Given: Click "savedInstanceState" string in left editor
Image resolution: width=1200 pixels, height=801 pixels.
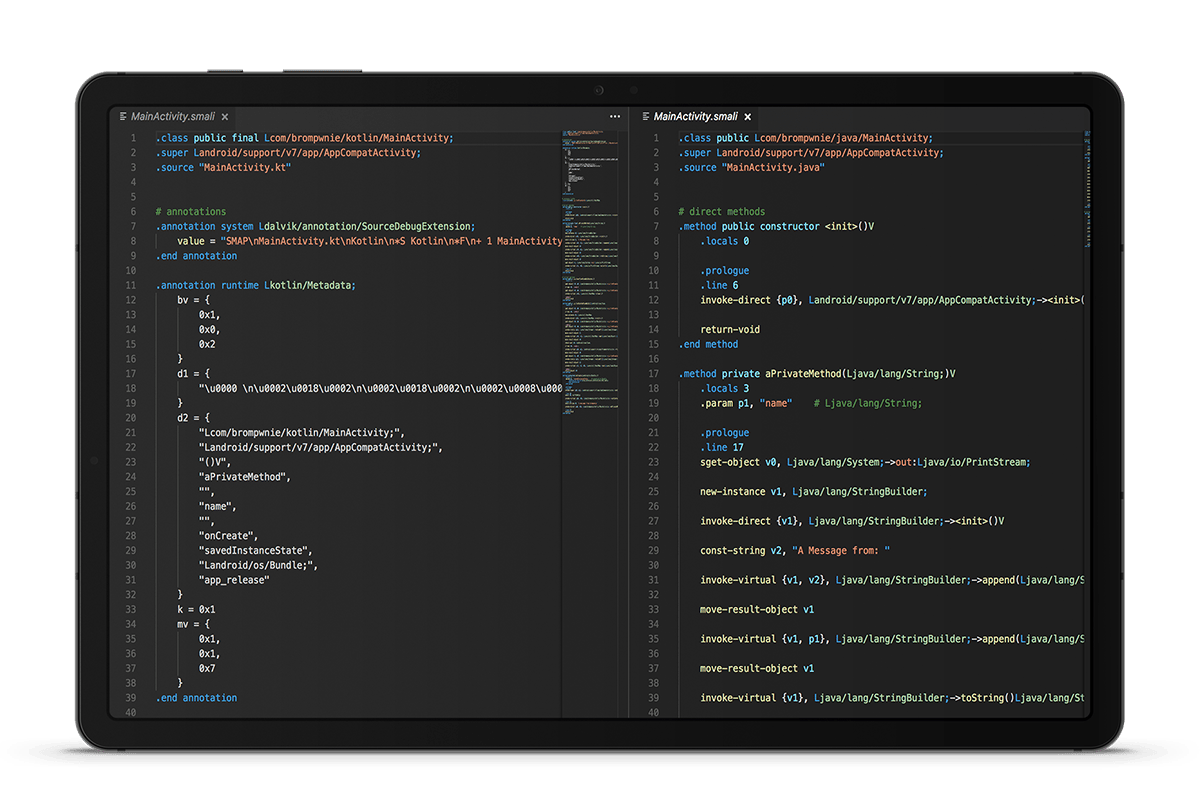Looking at the screenshot, I should click(255, 551).
